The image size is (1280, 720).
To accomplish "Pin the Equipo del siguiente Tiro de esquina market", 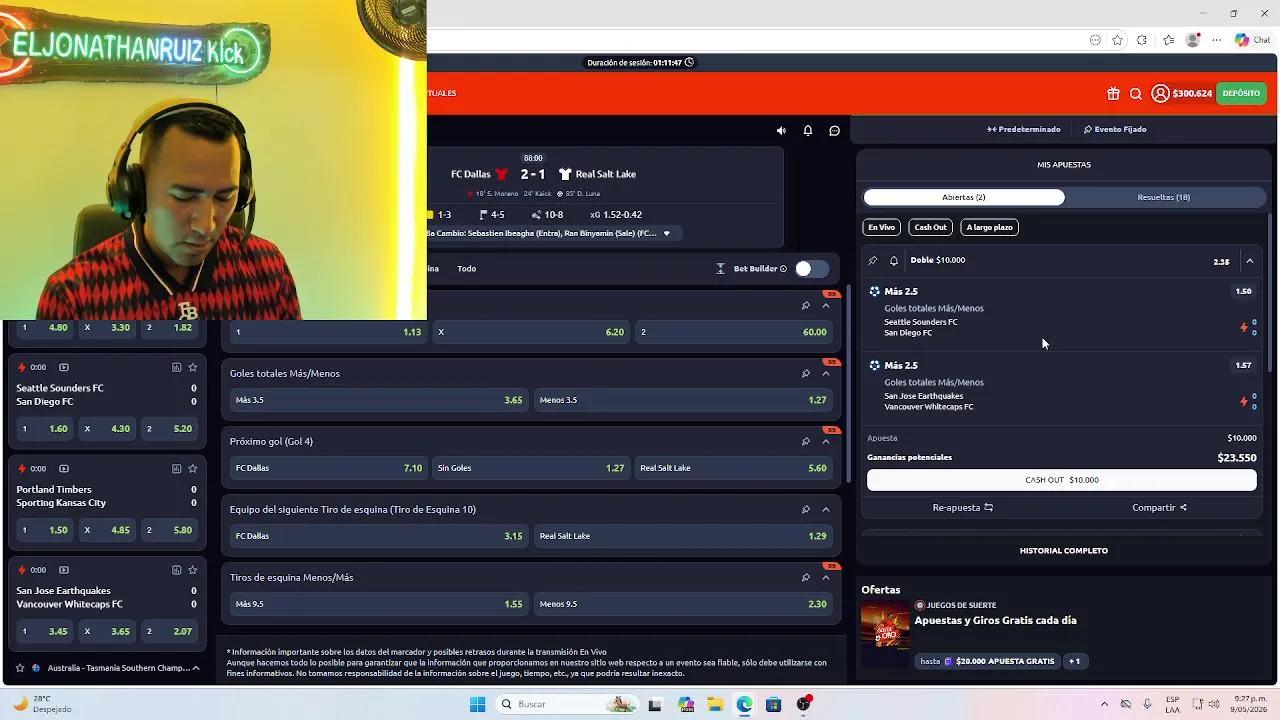I will tap(806, 509).
